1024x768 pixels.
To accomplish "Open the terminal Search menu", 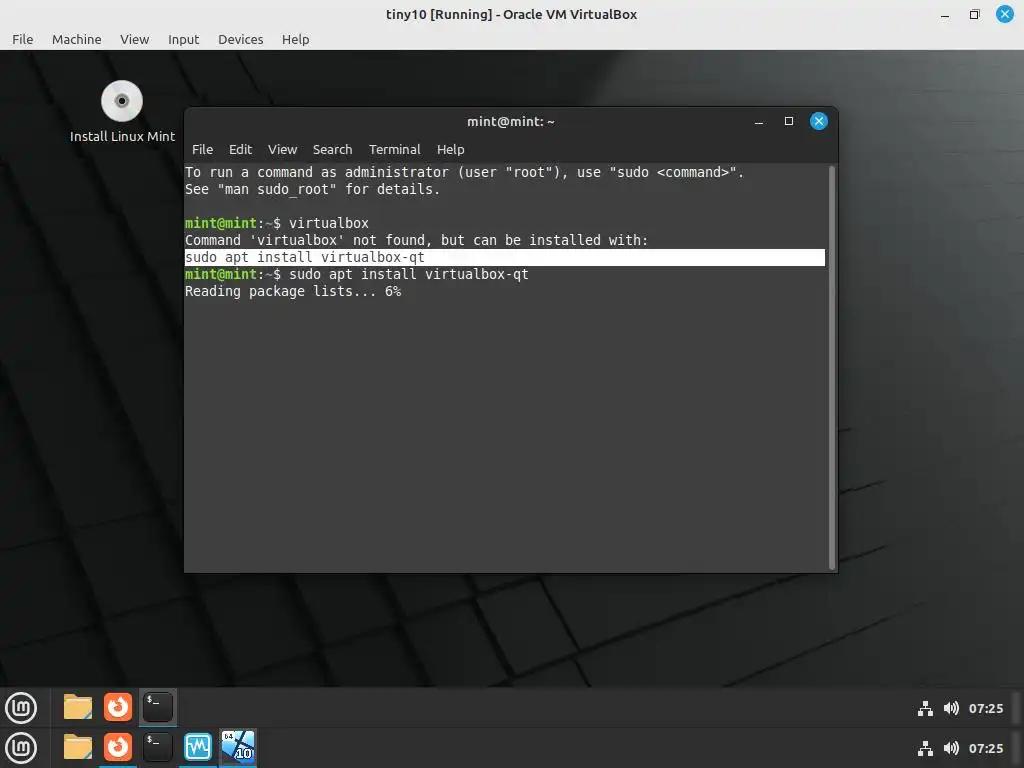I will tap(332, 150).
